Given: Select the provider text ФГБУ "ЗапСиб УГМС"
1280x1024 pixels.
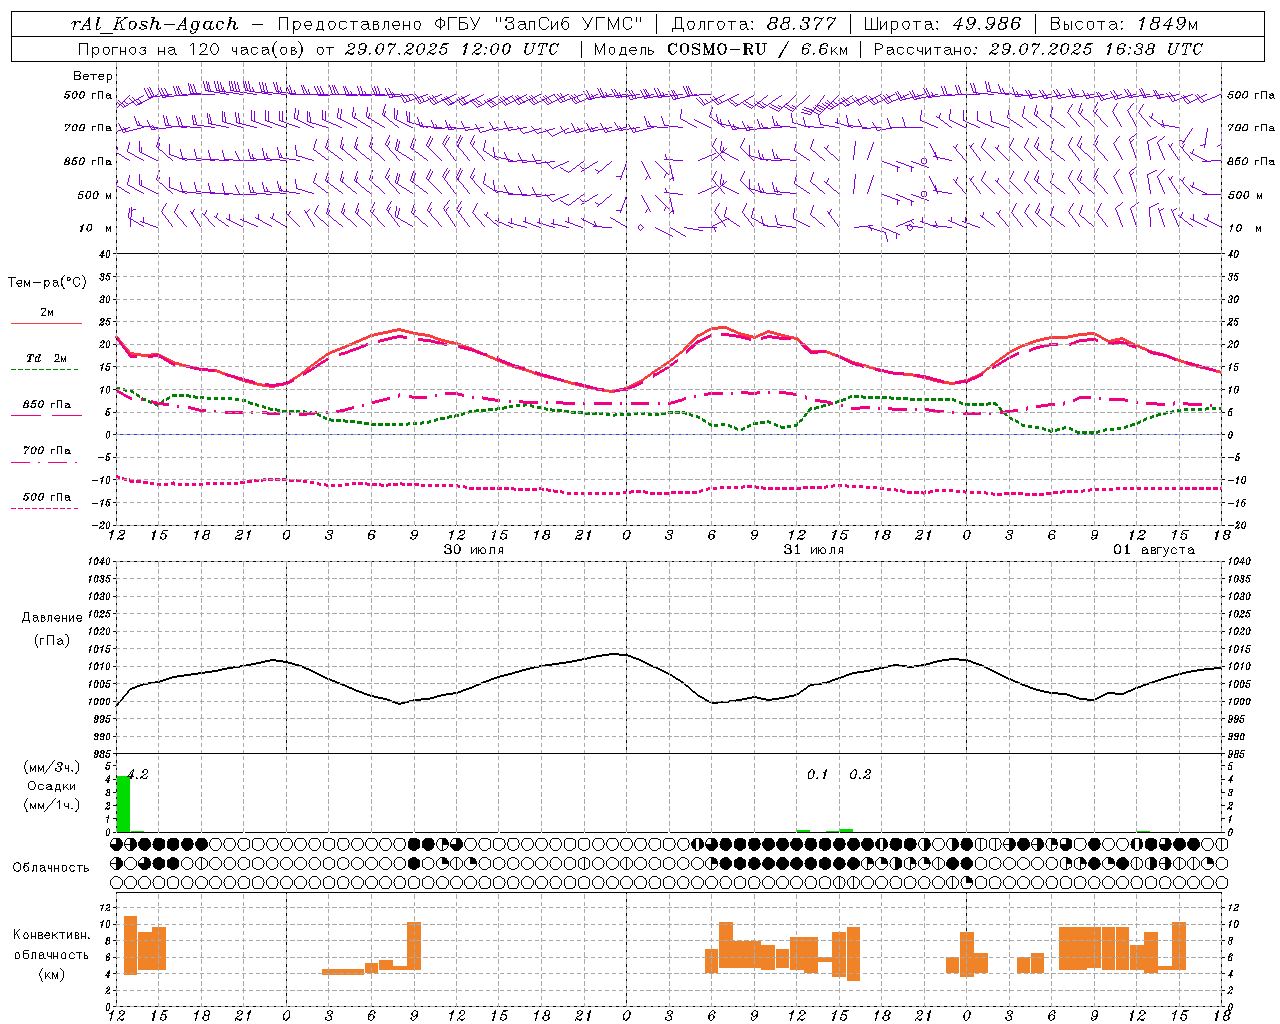Looking at the screenshot, I should pos(539,24).
